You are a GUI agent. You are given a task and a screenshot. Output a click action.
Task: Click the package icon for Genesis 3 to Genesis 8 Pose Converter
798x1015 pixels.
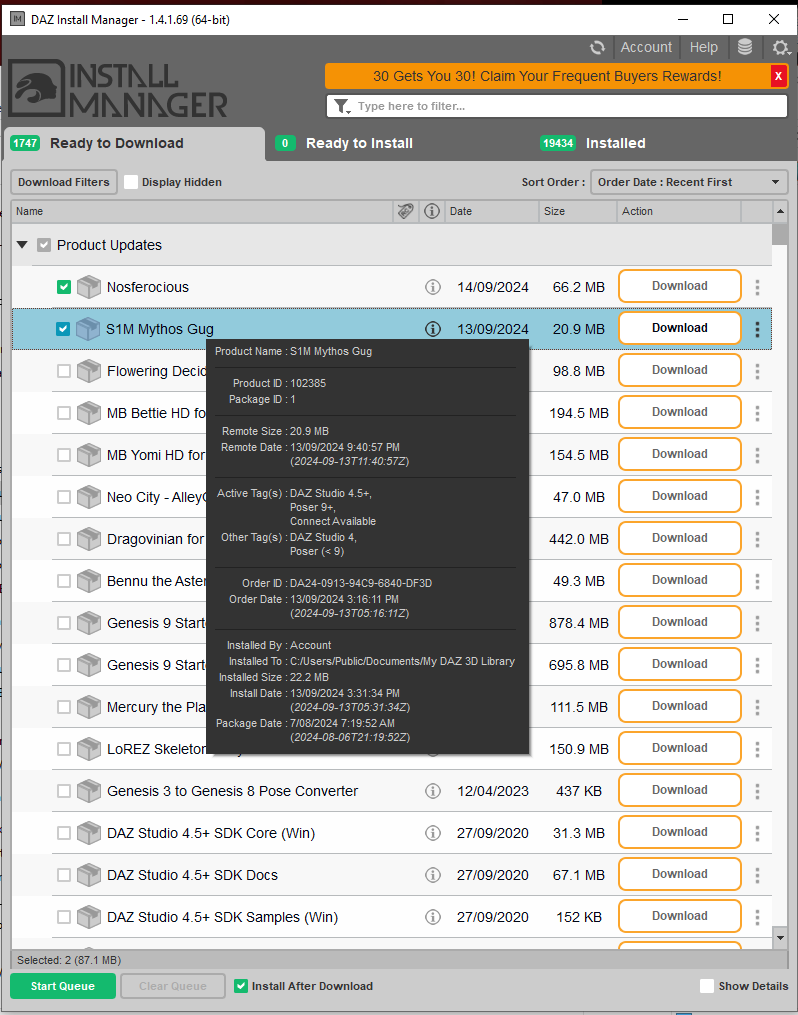click(89, 791)
